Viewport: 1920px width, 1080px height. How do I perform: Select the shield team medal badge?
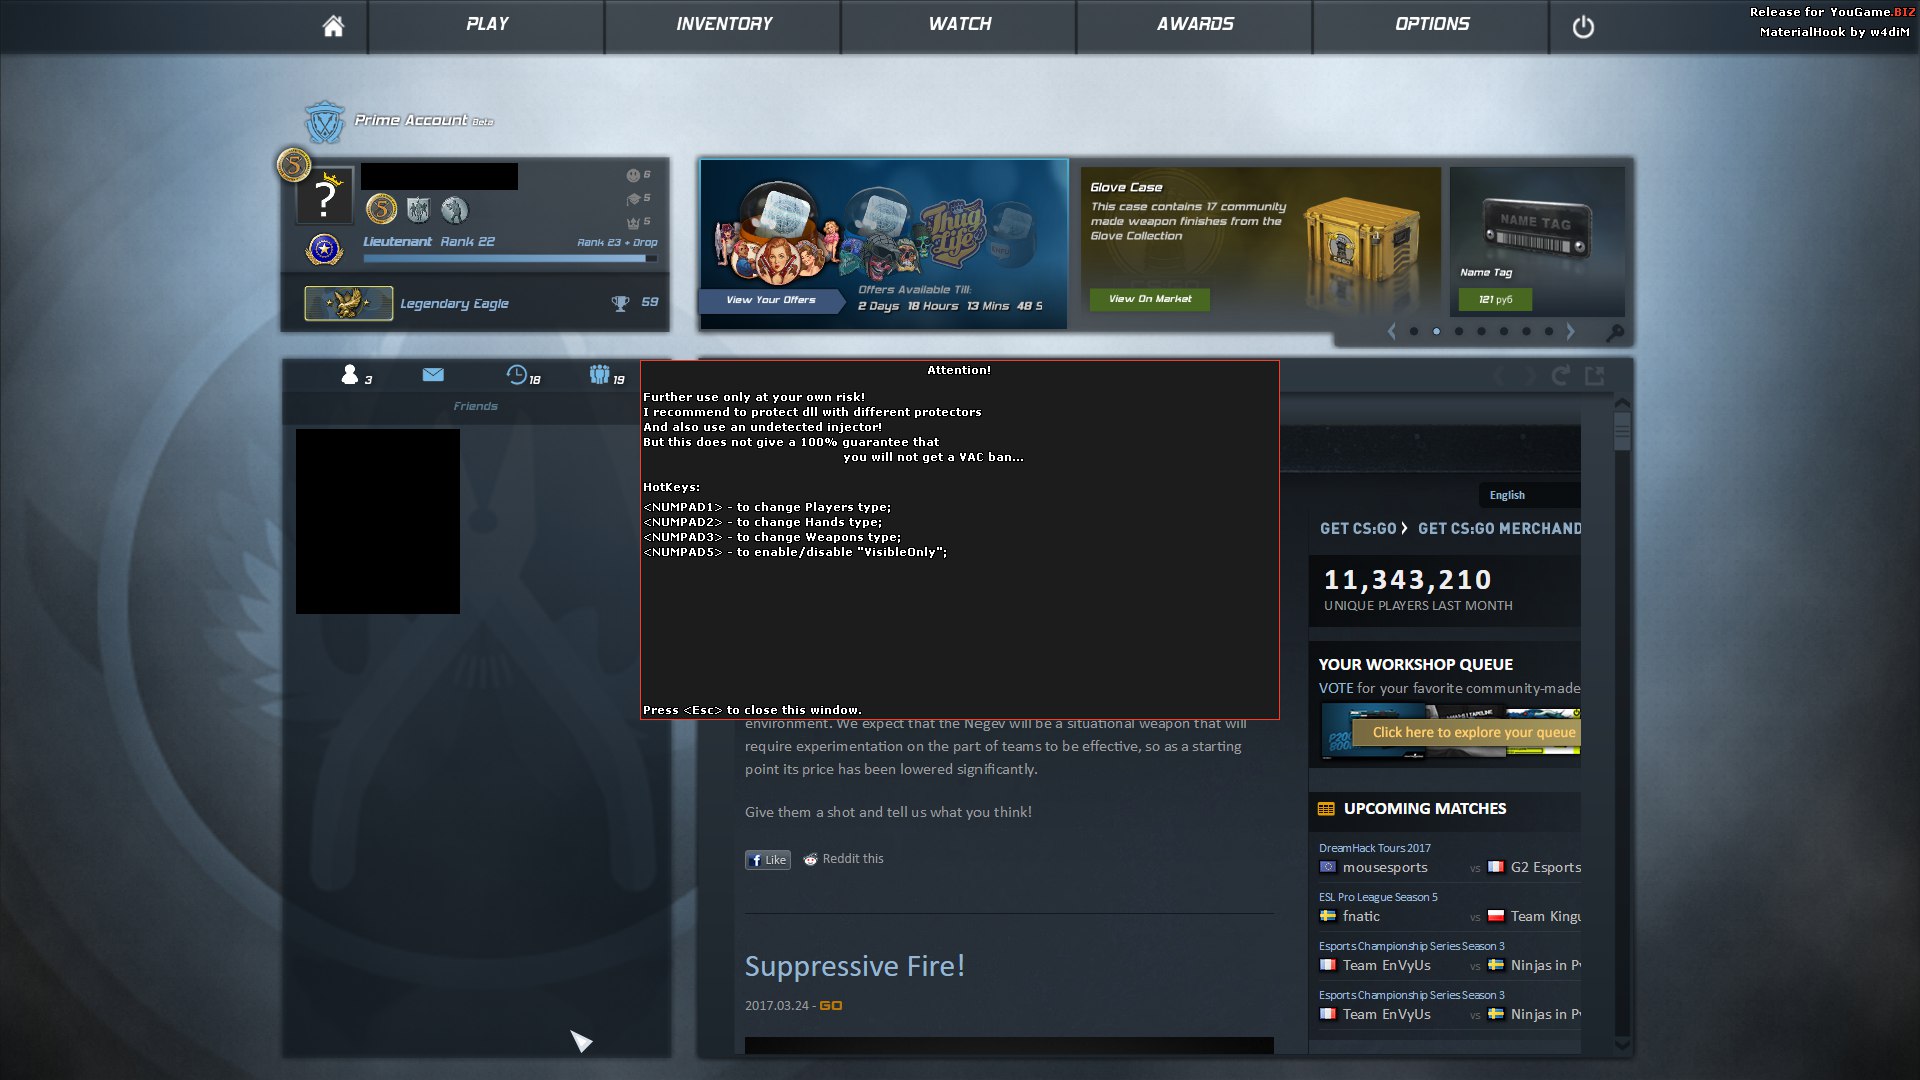[x=418, y=209]
